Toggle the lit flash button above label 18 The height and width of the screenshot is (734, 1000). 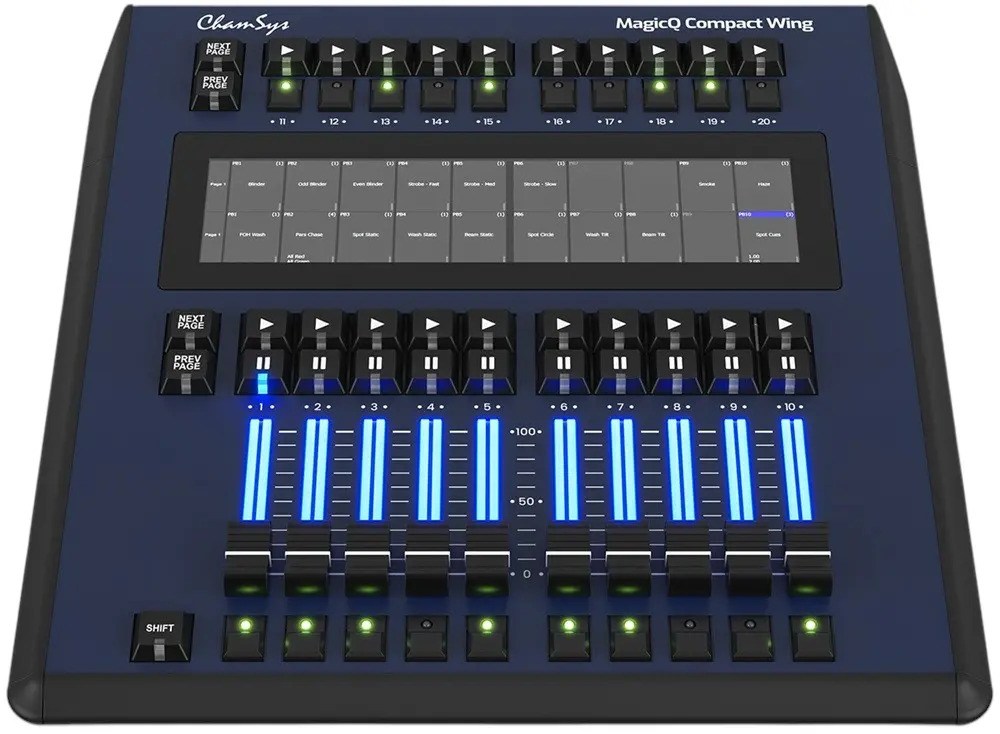660,93
